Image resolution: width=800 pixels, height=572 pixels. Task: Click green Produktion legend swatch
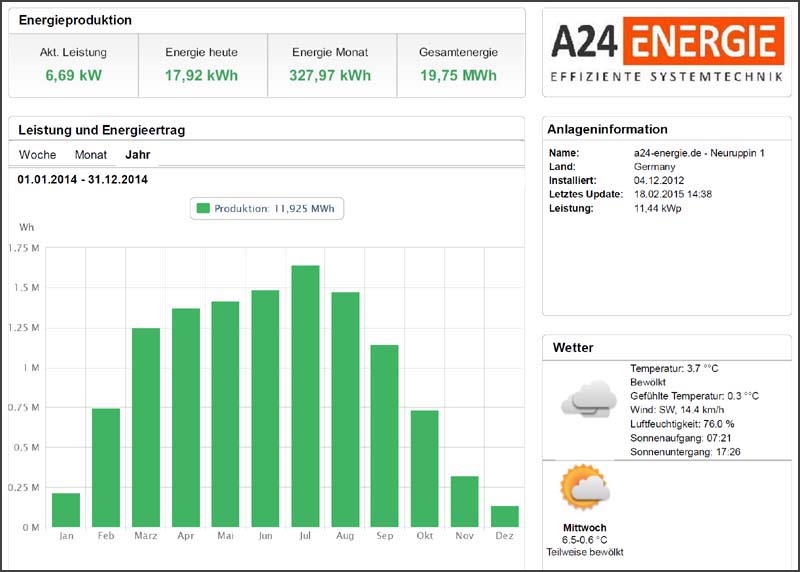point(203,208)
